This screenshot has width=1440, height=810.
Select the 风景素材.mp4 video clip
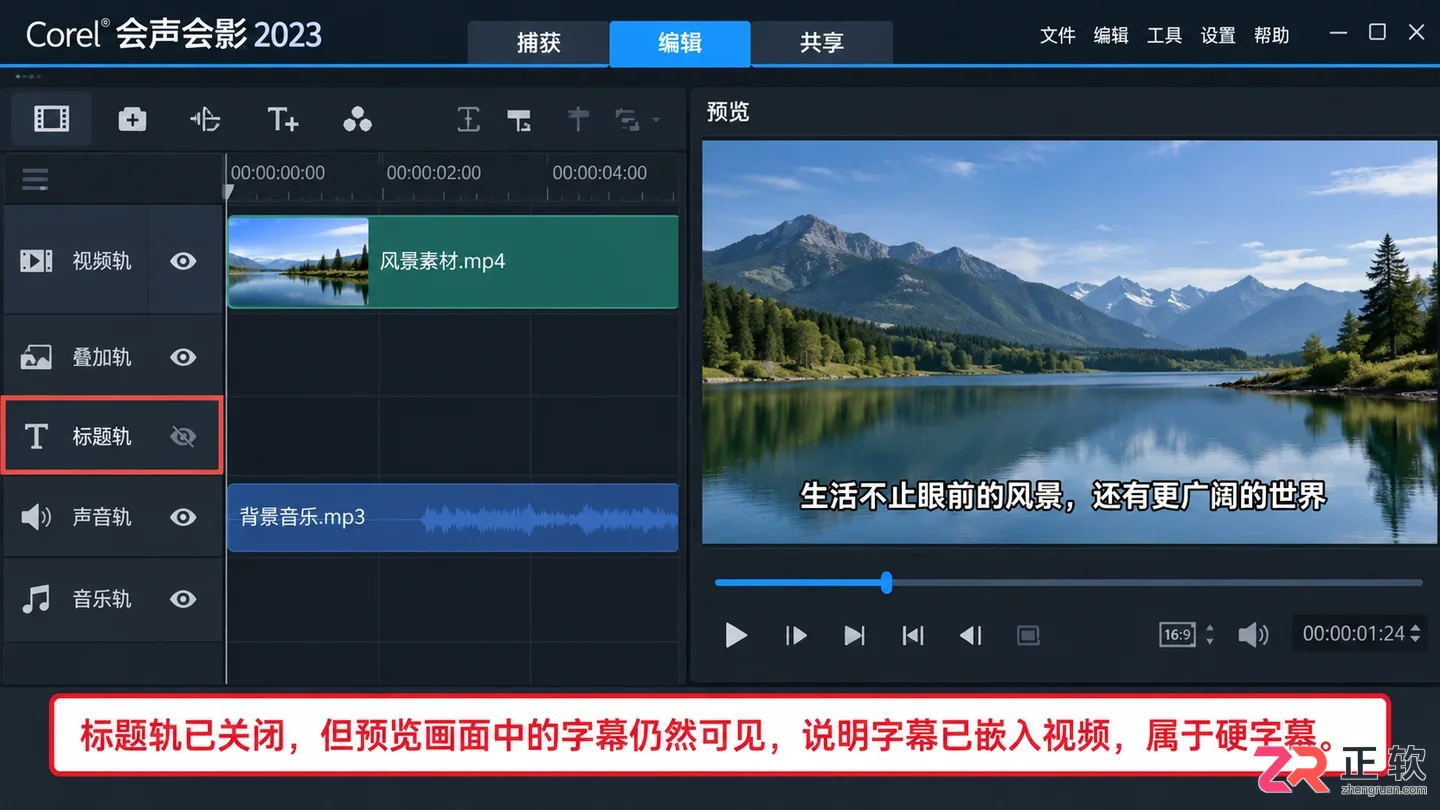click(x=453, y=262)
